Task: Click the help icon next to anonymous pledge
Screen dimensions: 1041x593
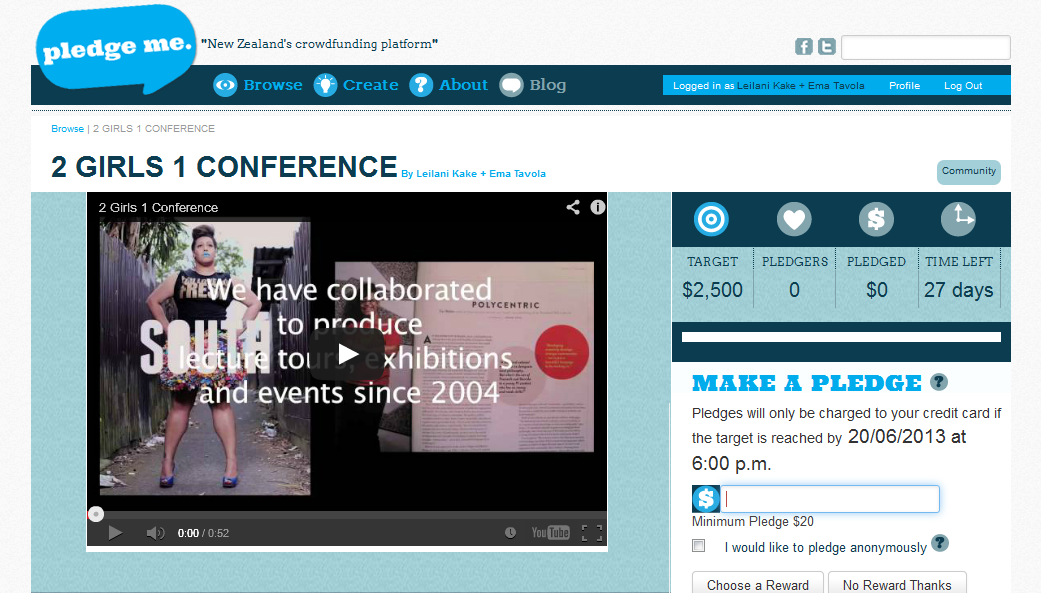Action: click(940, 543)
